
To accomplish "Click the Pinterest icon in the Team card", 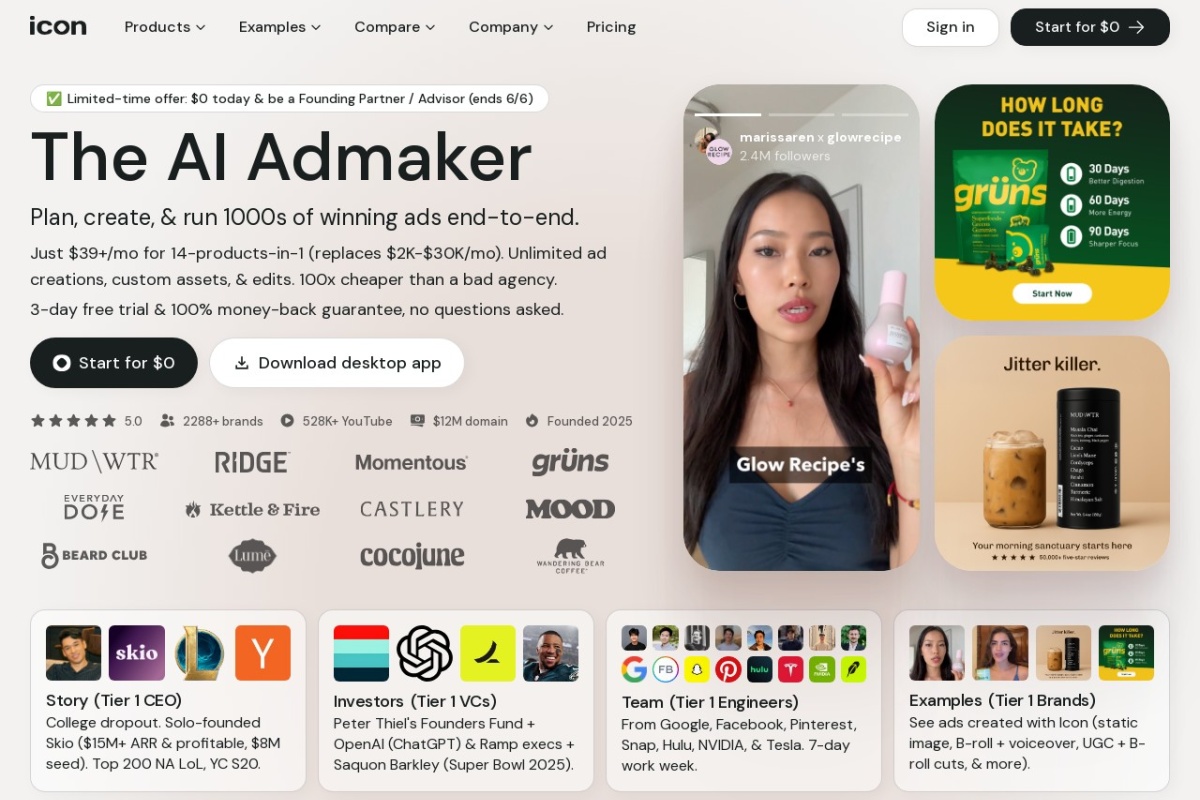I will [x=728, y=669].
